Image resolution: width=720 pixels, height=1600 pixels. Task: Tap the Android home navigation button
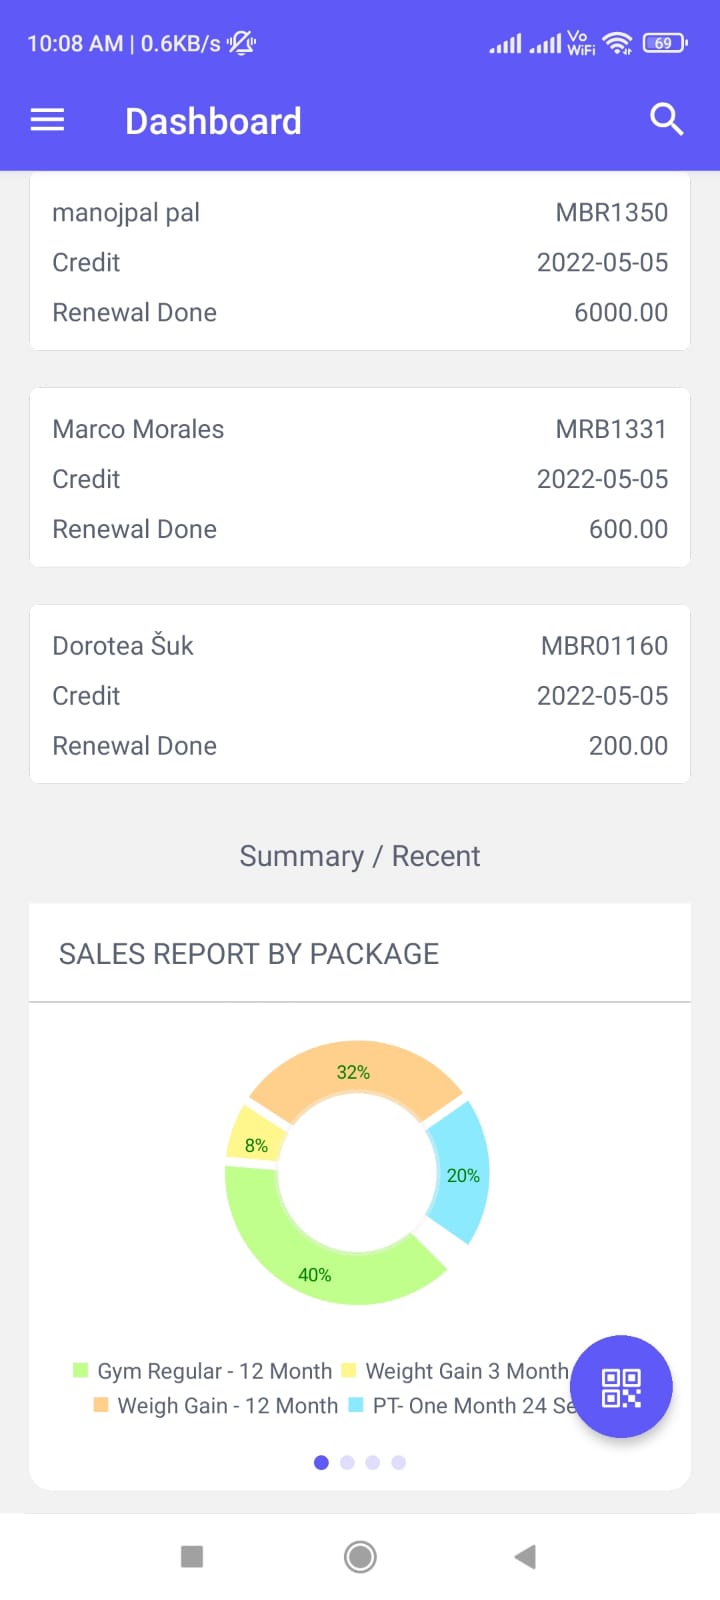click(x=360, y=1556)
